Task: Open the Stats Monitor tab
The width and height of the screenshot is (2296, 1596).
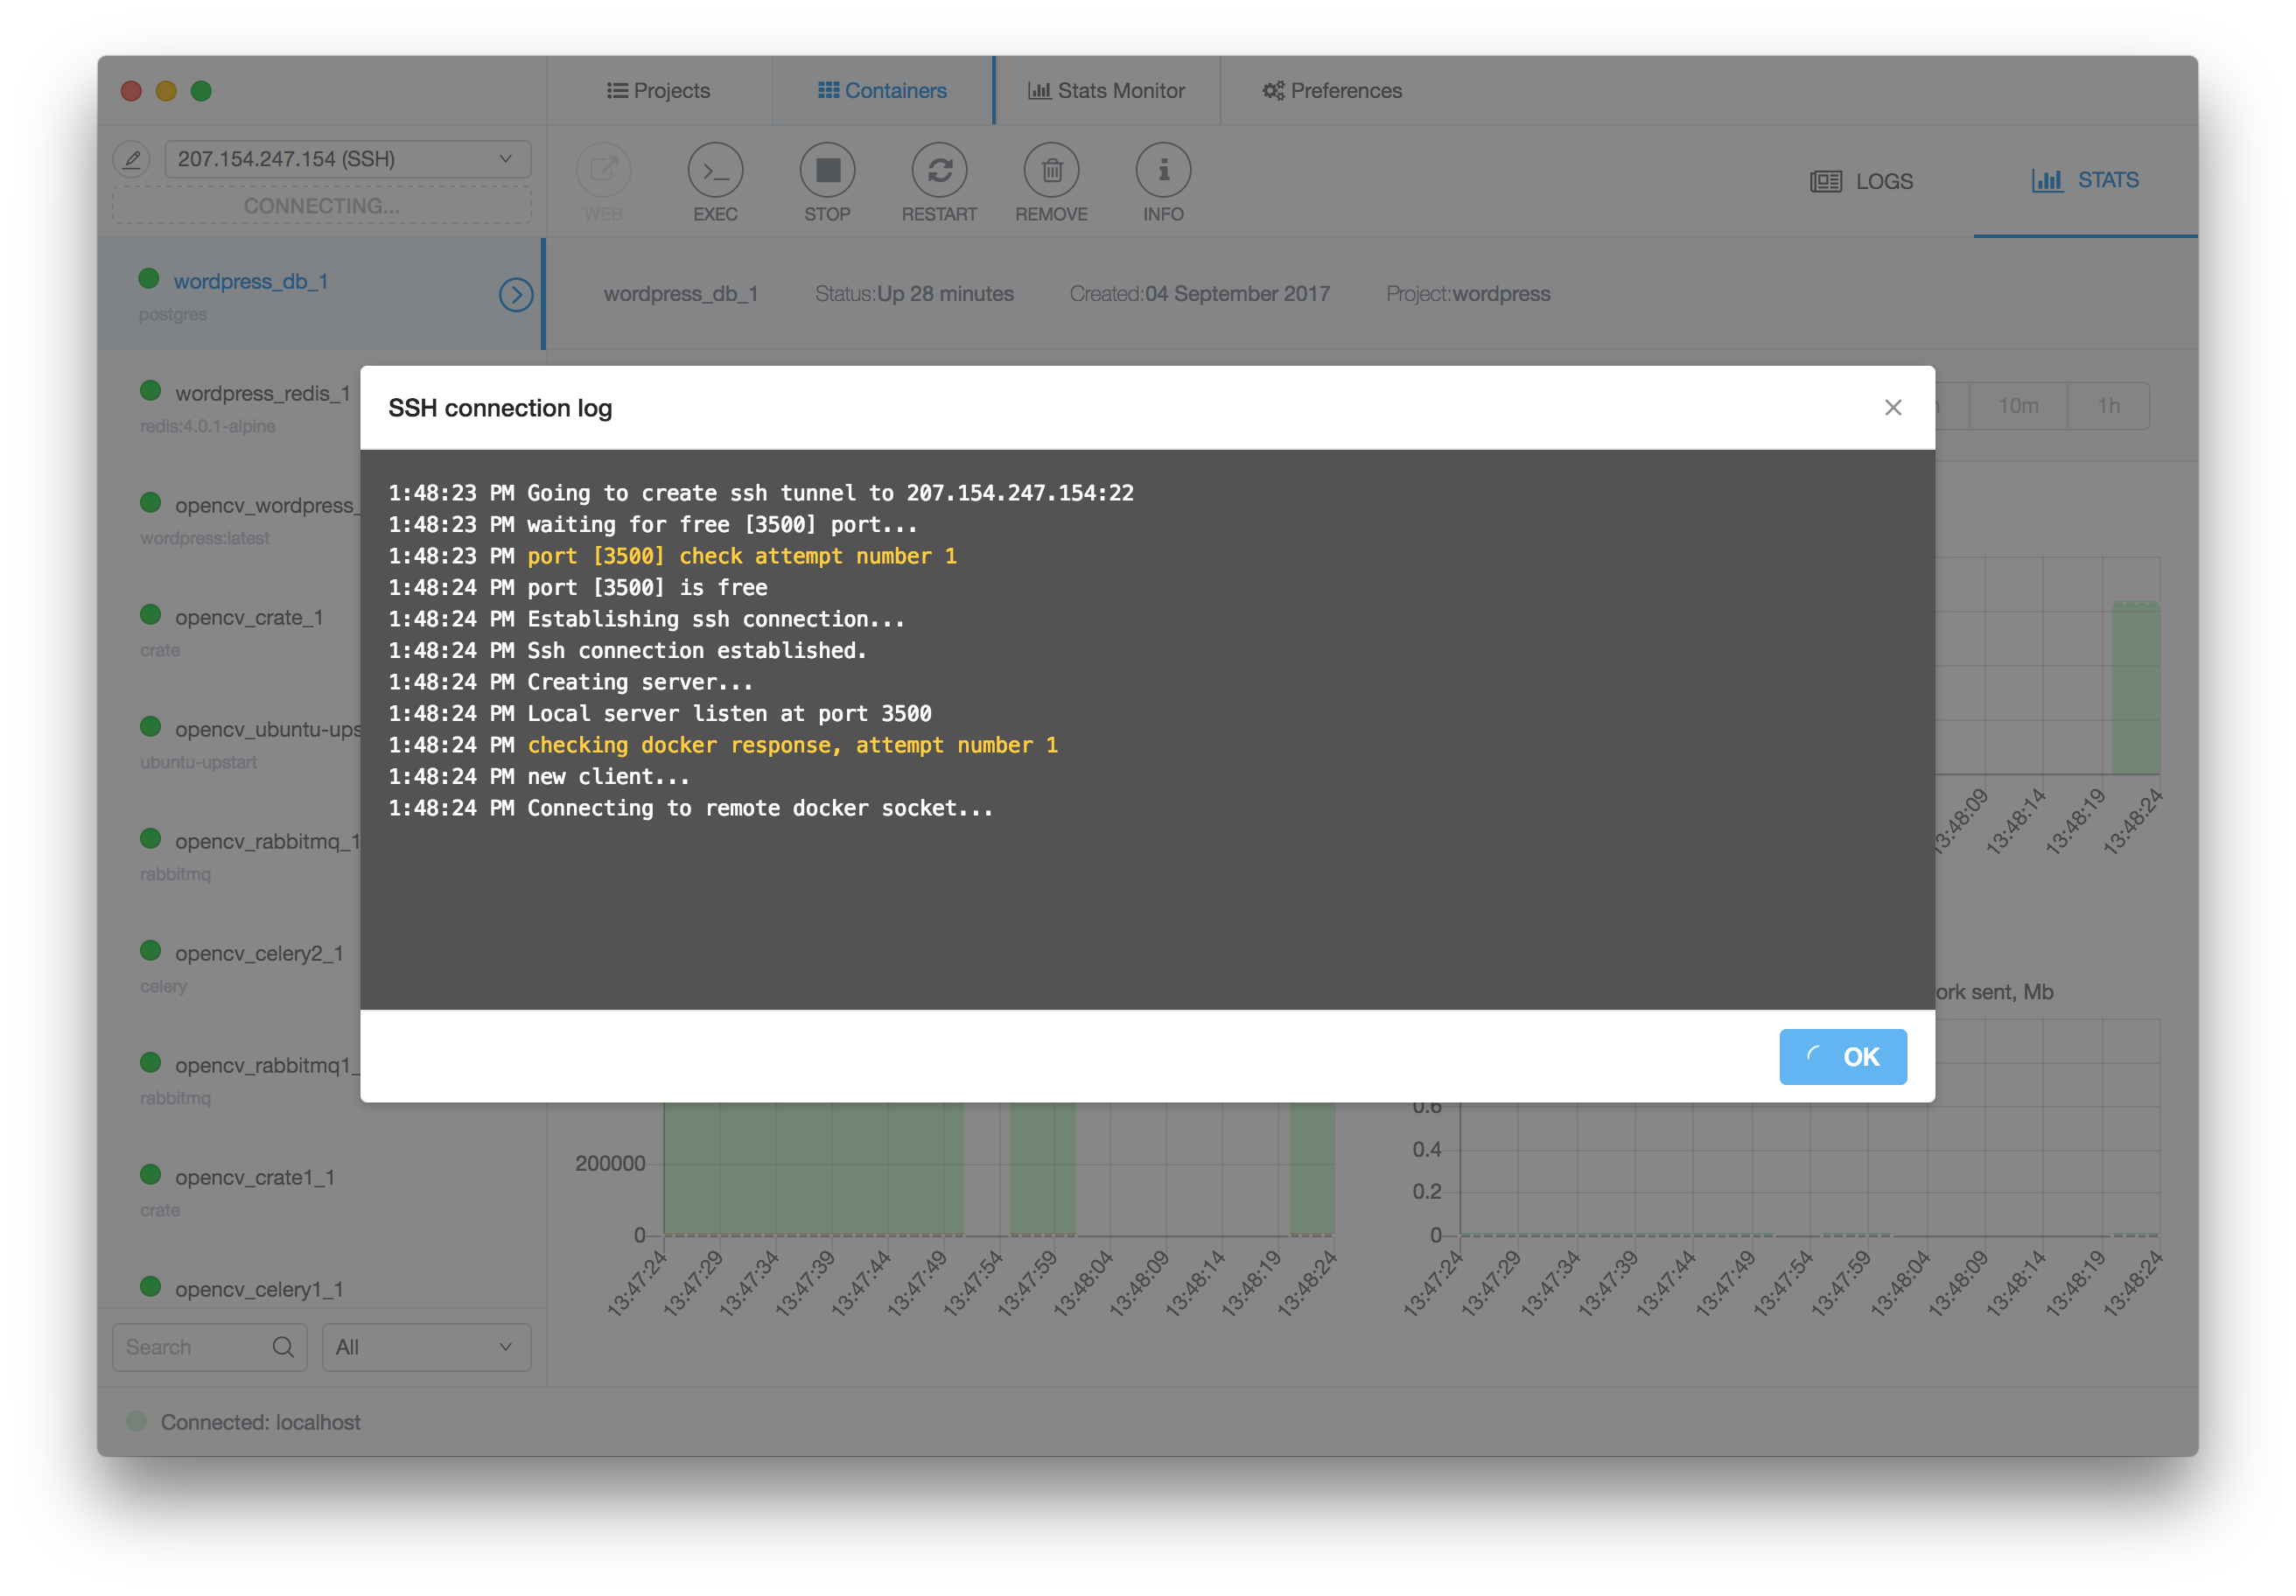Action: coord(1107,91)
